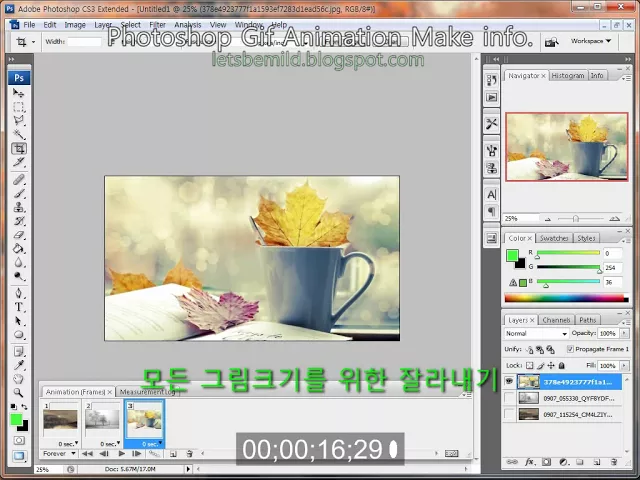The height and width of the screenshot is (480, 640).
Task: Switch to the Swatches tab
Action: click(x=553, y=238)
